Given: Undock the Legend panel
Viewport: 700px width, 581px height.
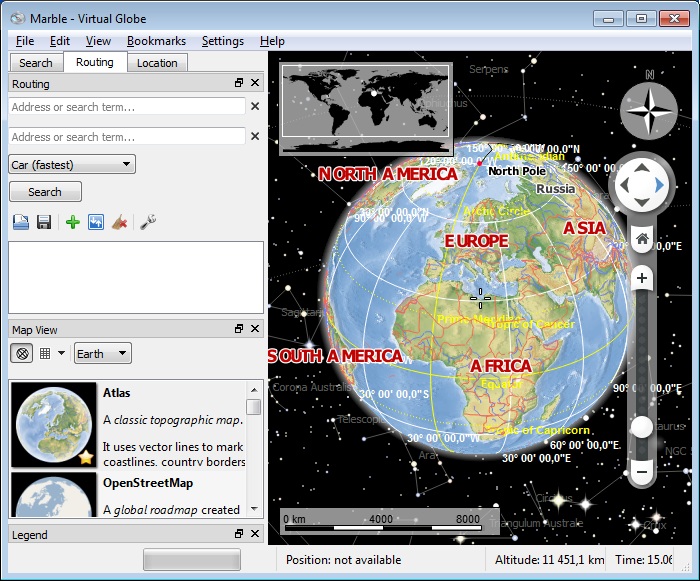Looking at the screenshot, I should click(x=239, y=534).
